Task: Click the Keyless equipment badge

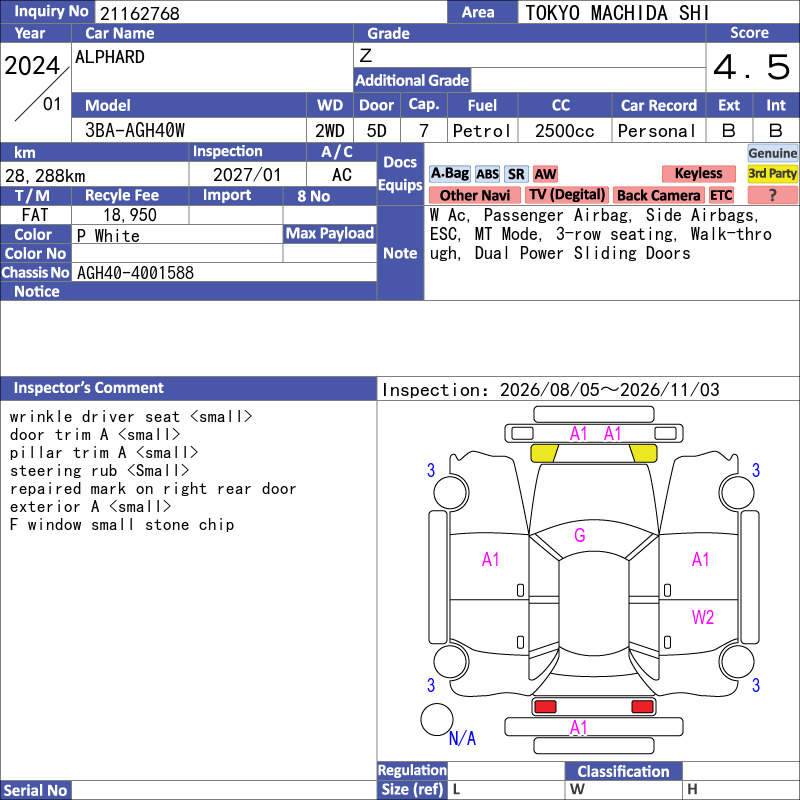Action: point(698,174)
